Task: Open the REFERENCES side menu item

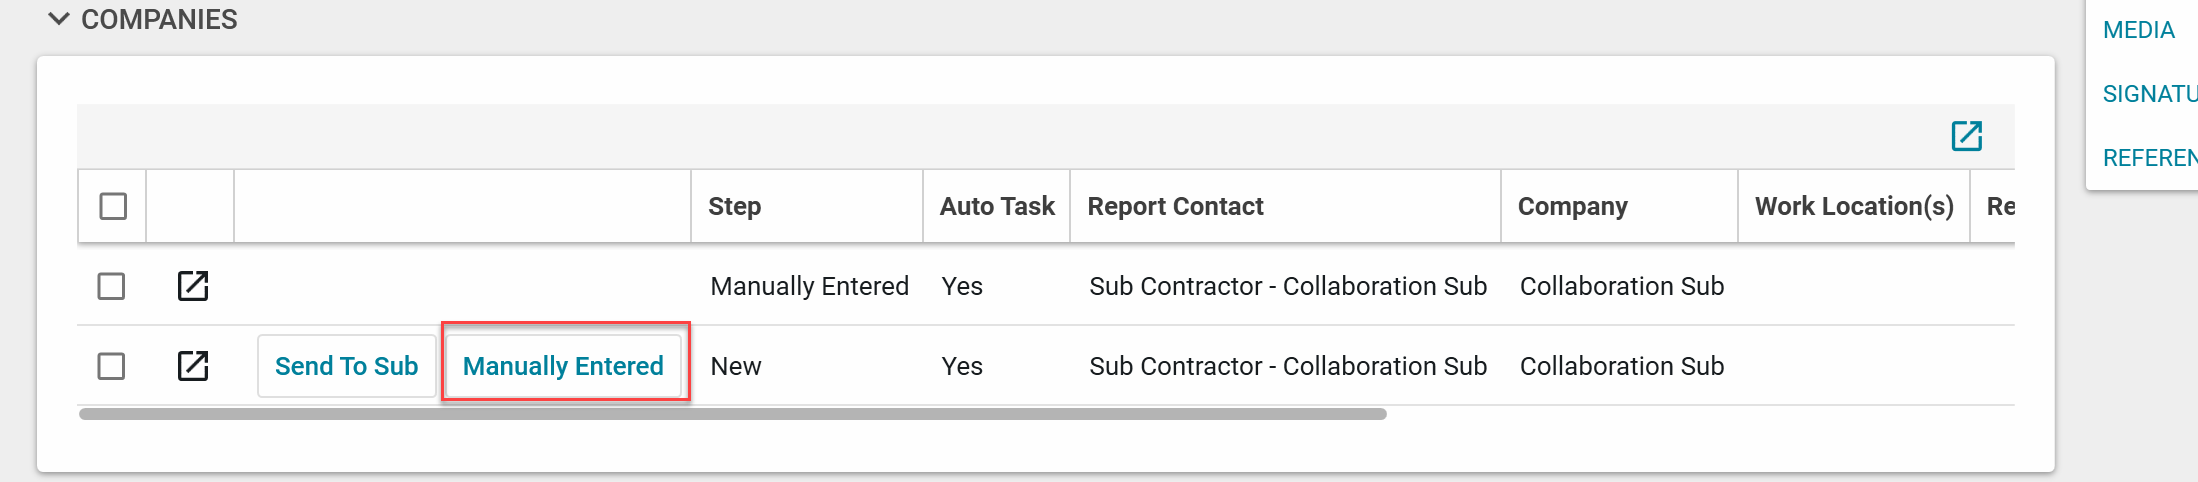Action: pos(2150,158)
